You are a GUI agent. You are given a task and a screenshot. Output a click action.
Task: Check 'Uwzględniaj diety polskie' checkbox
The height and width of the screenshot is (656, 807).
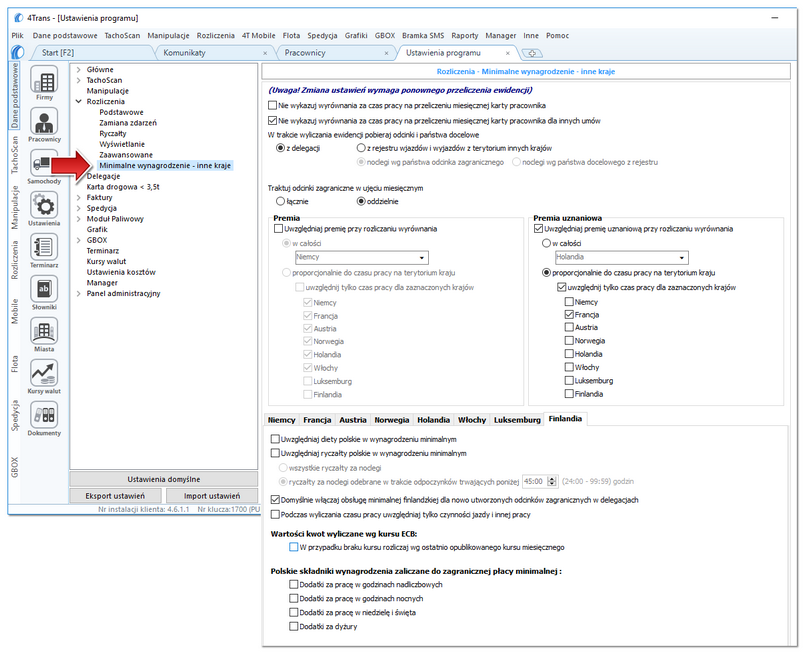275,439
